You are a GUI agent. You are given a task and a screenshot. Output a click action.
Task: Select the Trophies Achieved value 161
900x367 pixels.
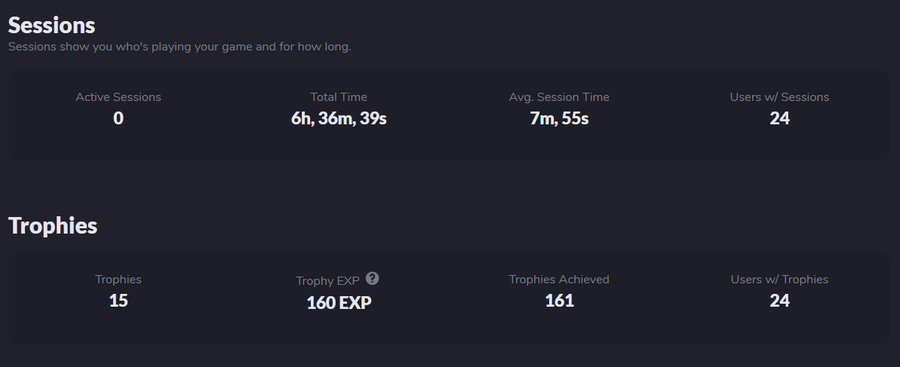(559, 300)
